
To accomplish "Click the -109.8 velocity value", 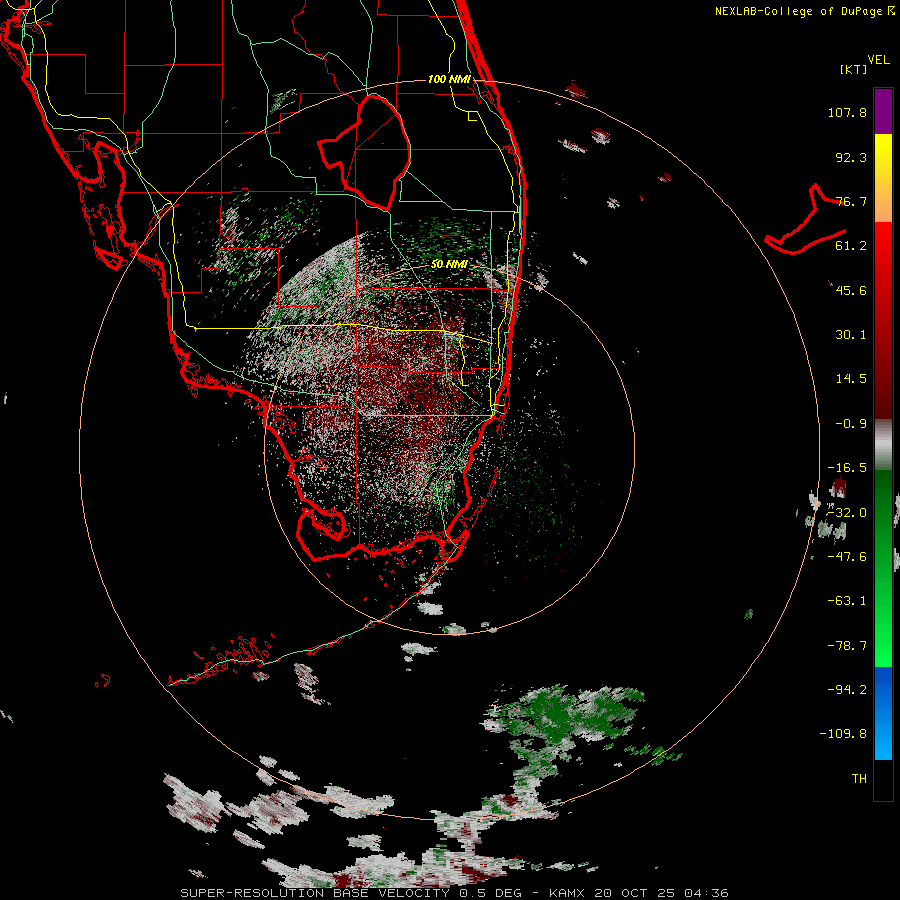I will pos(843,734).
